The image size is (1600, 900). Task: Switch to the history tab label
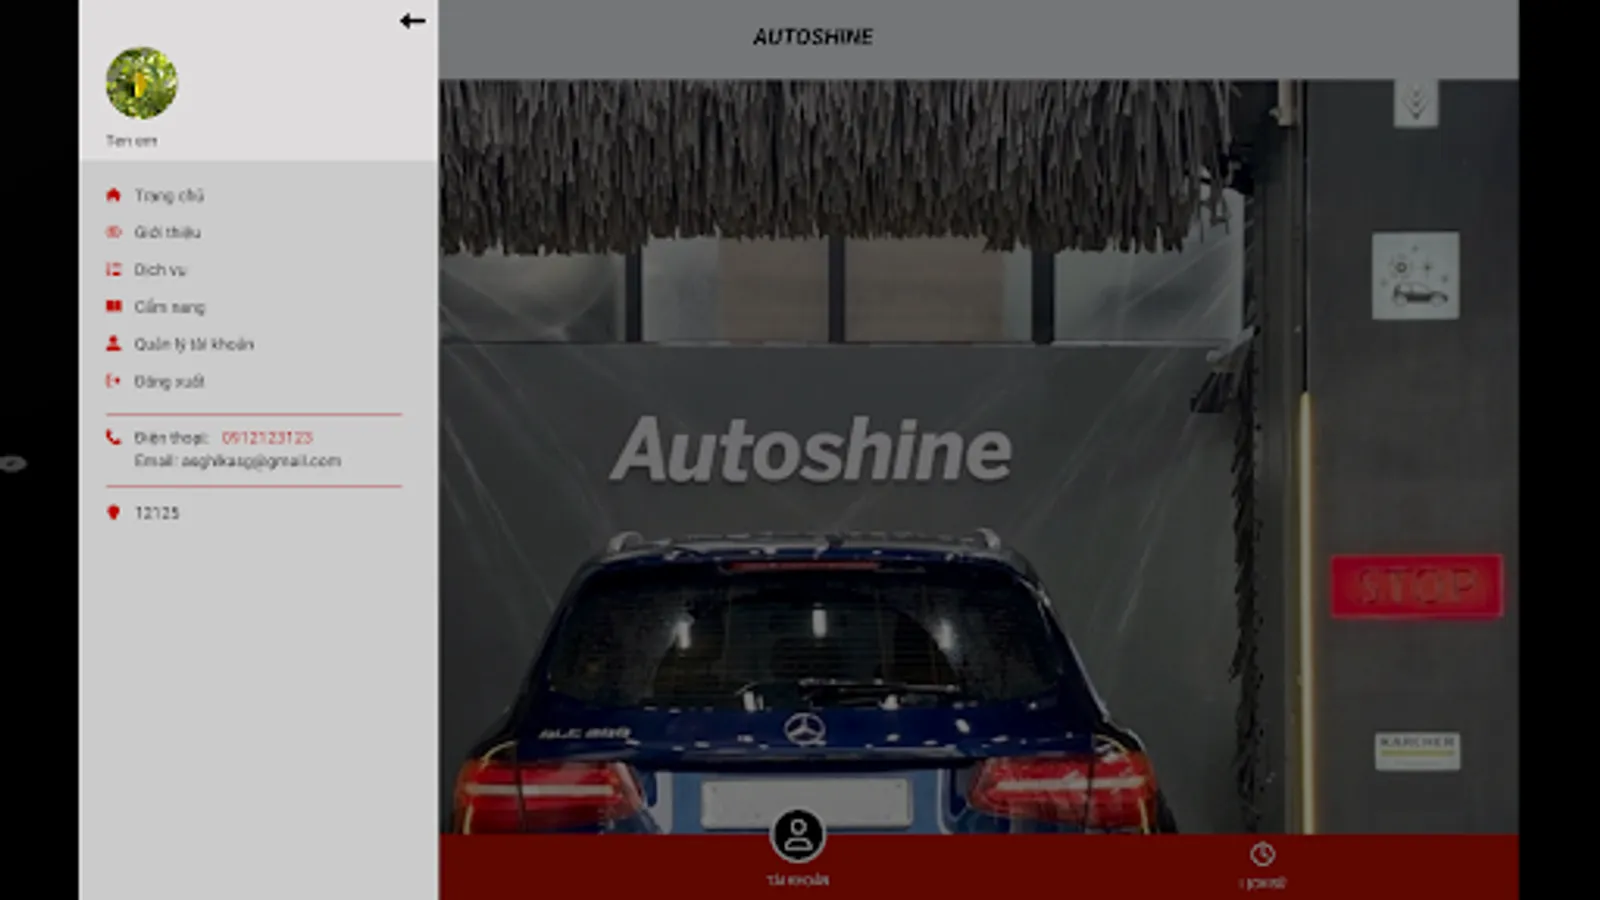(x=1262, y=883)
